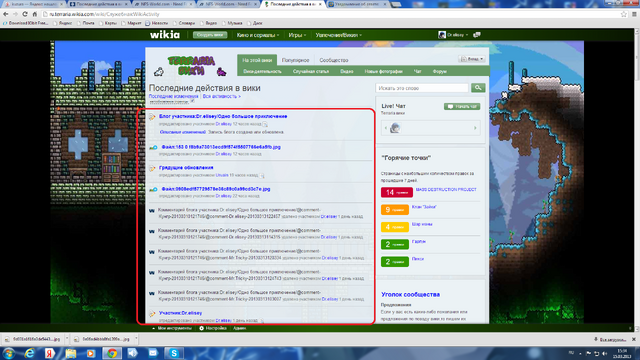The image size is (640, 360).
Task: Open the Terraria Wiki logo image
Action: pos(191,66)
